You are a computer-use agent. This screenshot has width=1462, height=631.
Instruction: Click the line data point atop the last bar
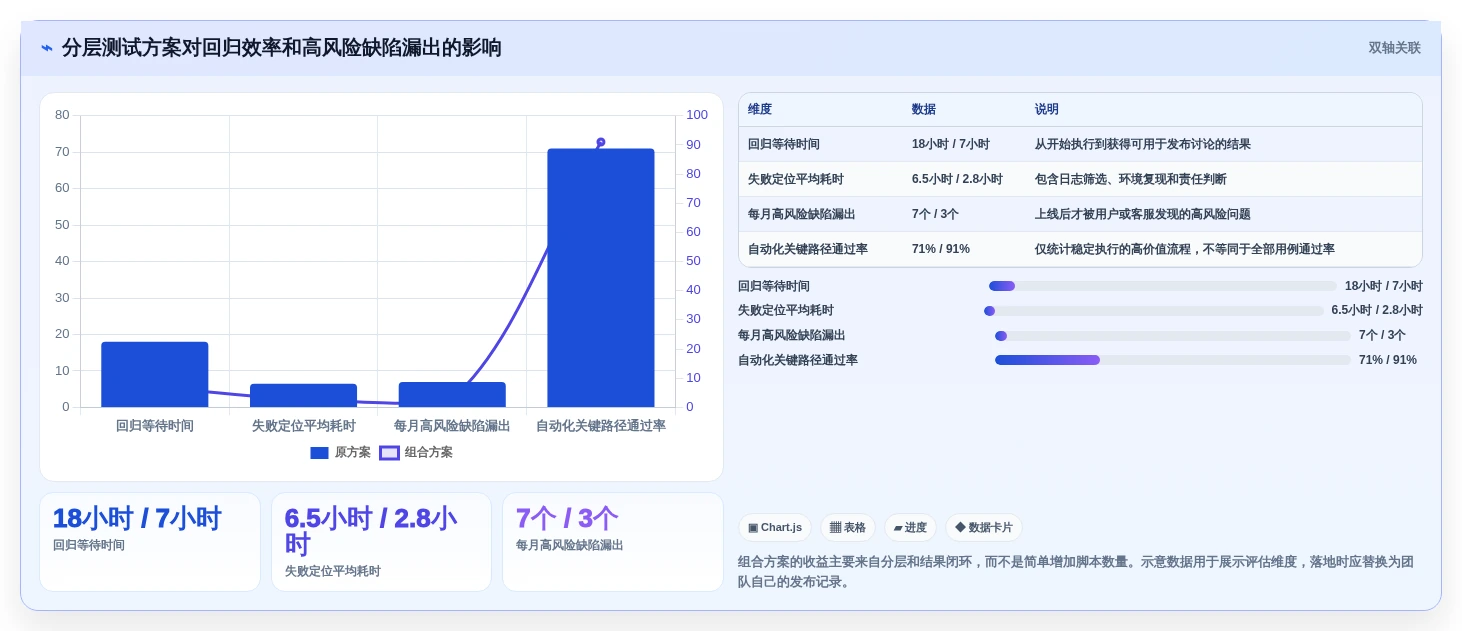tap(601, 142)
